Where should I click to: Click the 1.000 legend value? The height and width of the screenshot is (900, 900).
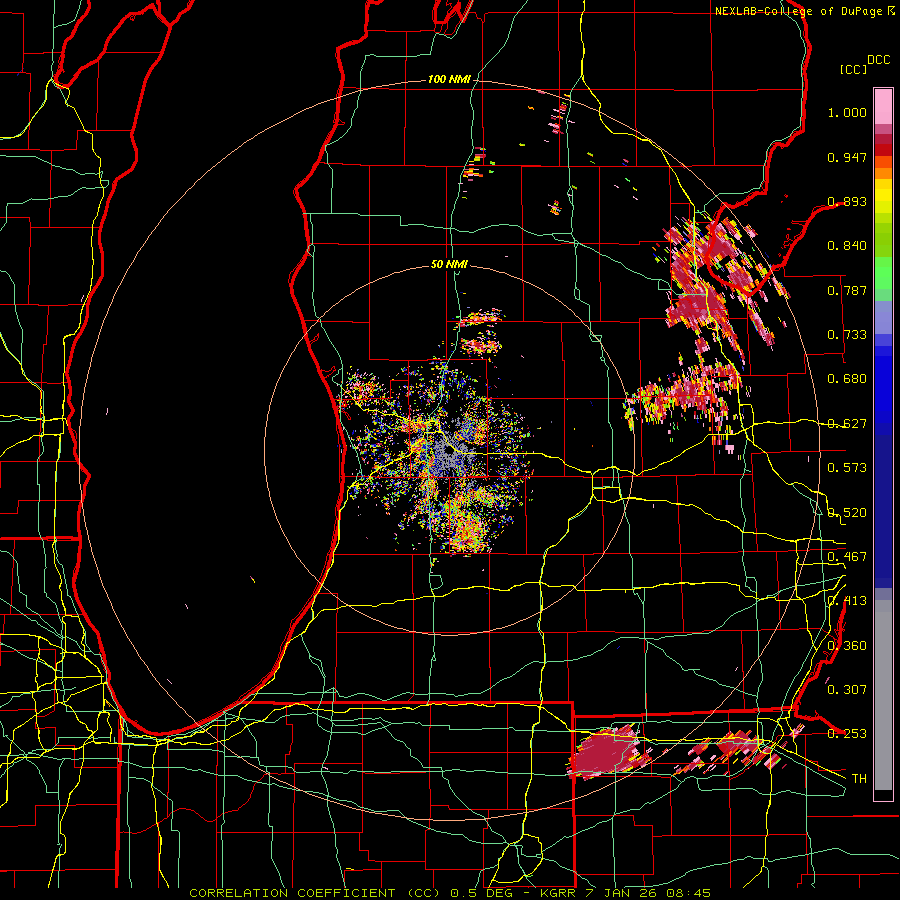point(847,112)
